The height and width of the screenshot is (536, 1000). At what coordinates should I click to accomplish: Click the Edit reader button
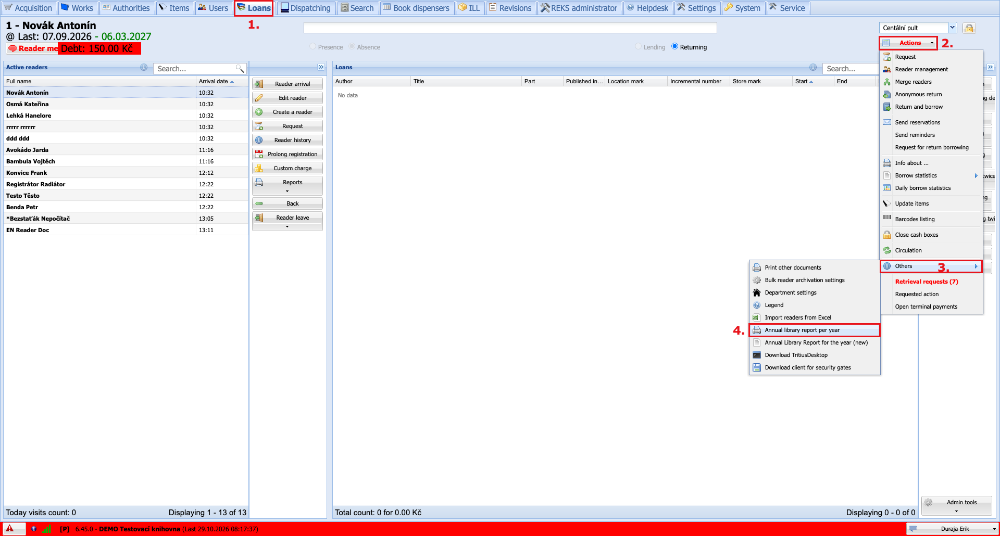288,98
